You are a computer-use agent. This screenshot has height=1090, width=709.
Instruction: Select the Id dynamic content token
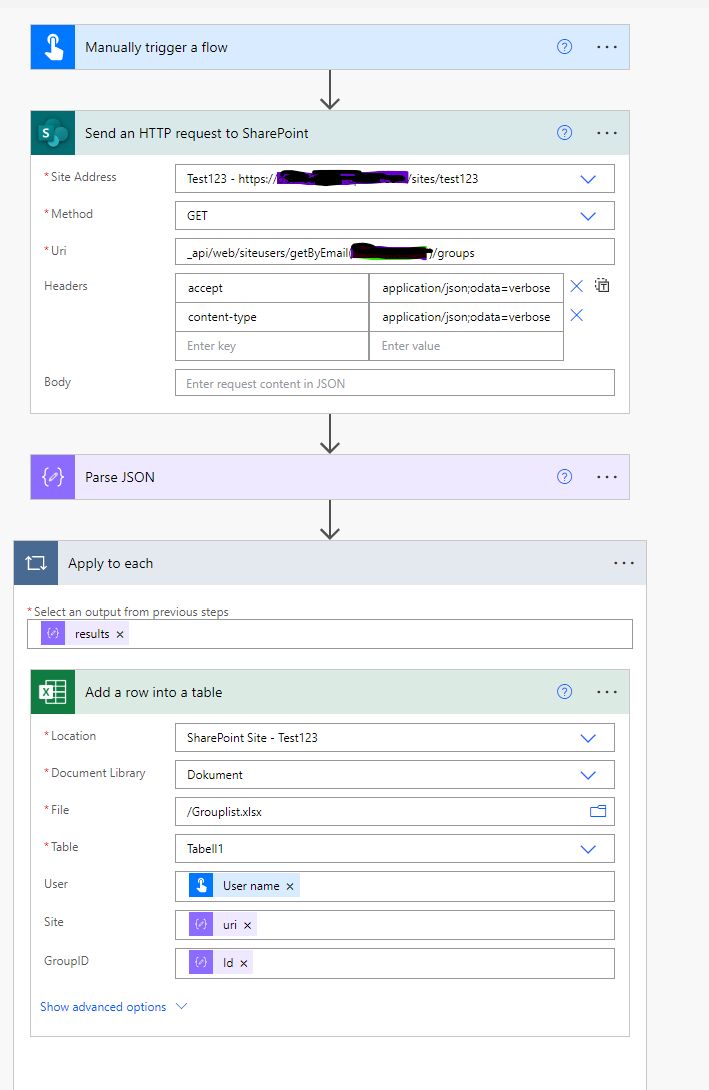pos(220,963)
